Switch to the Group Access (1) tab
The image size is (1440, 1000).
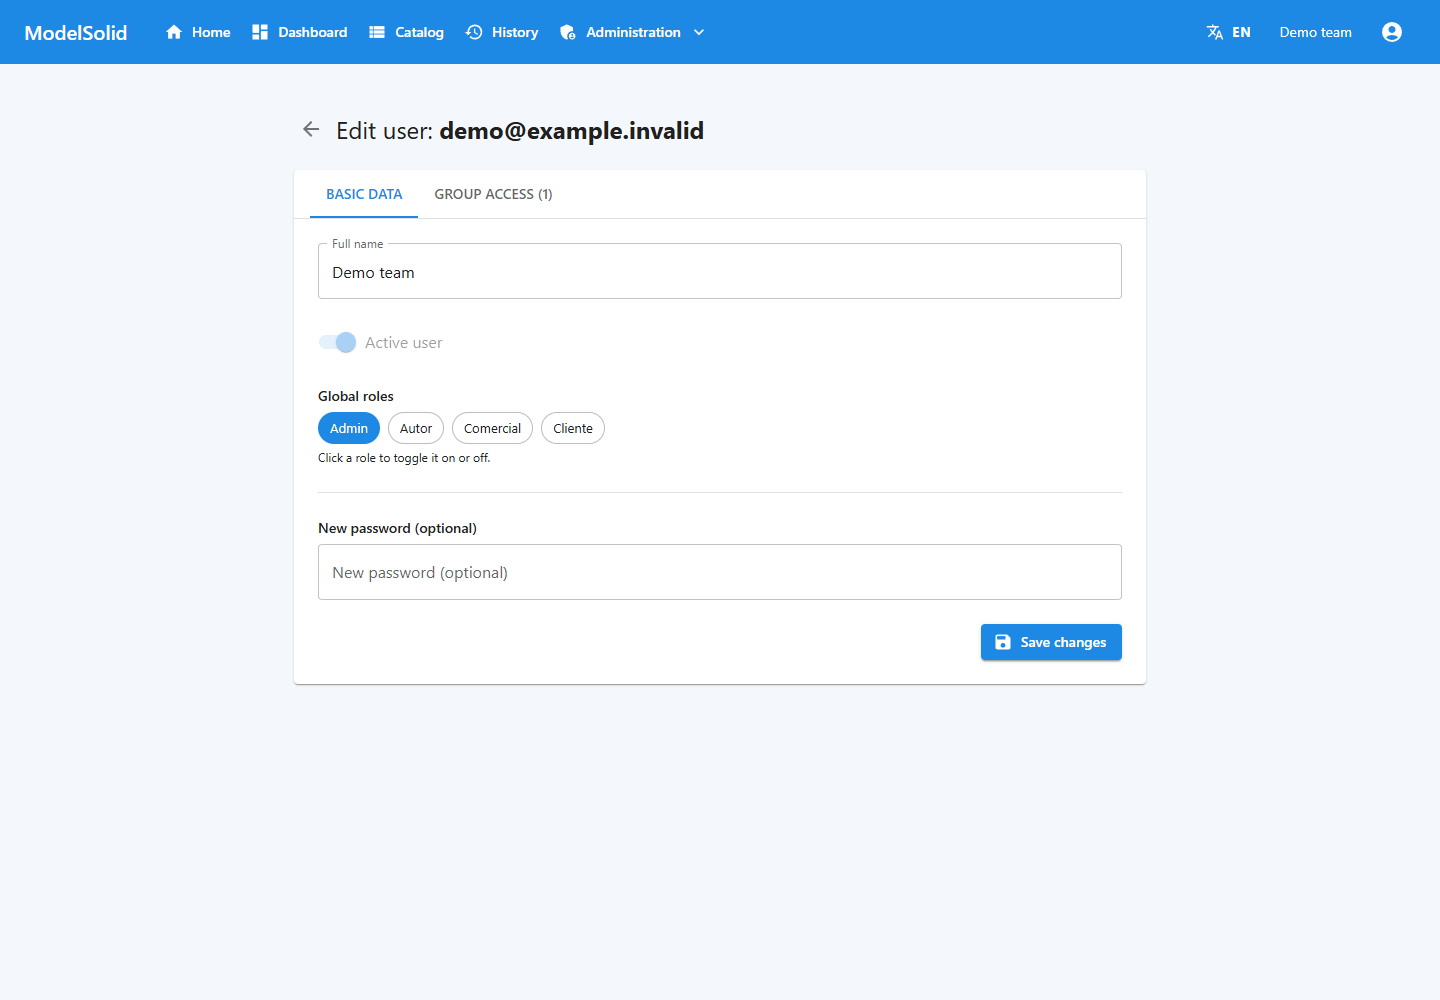tap(493, 194)
